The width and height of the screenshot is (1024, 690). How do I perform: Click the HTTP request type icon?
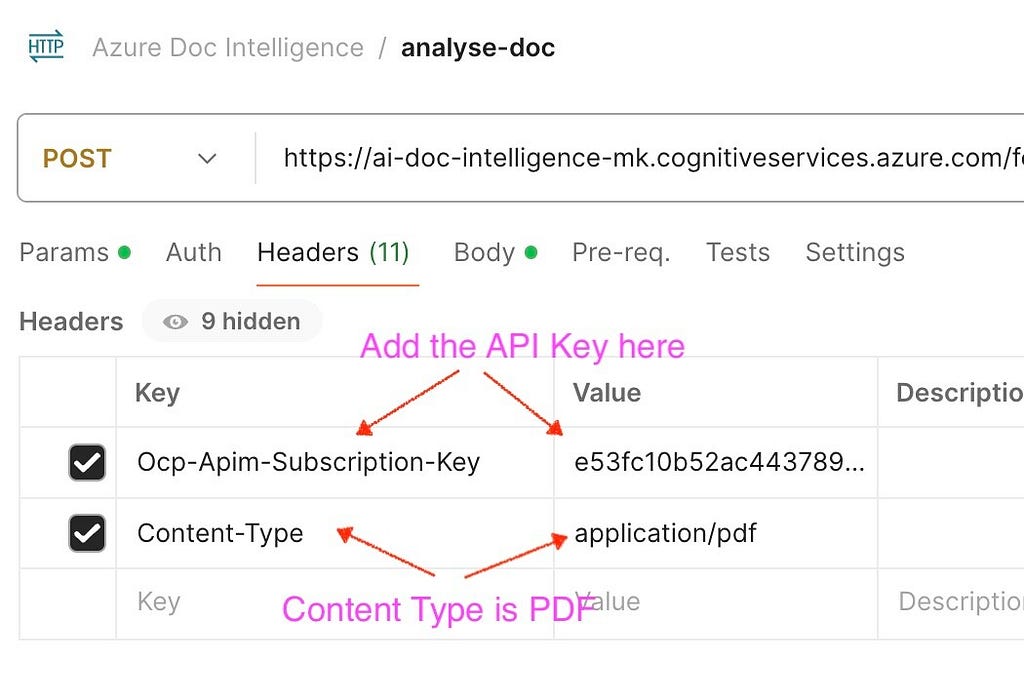click(46, 46)
